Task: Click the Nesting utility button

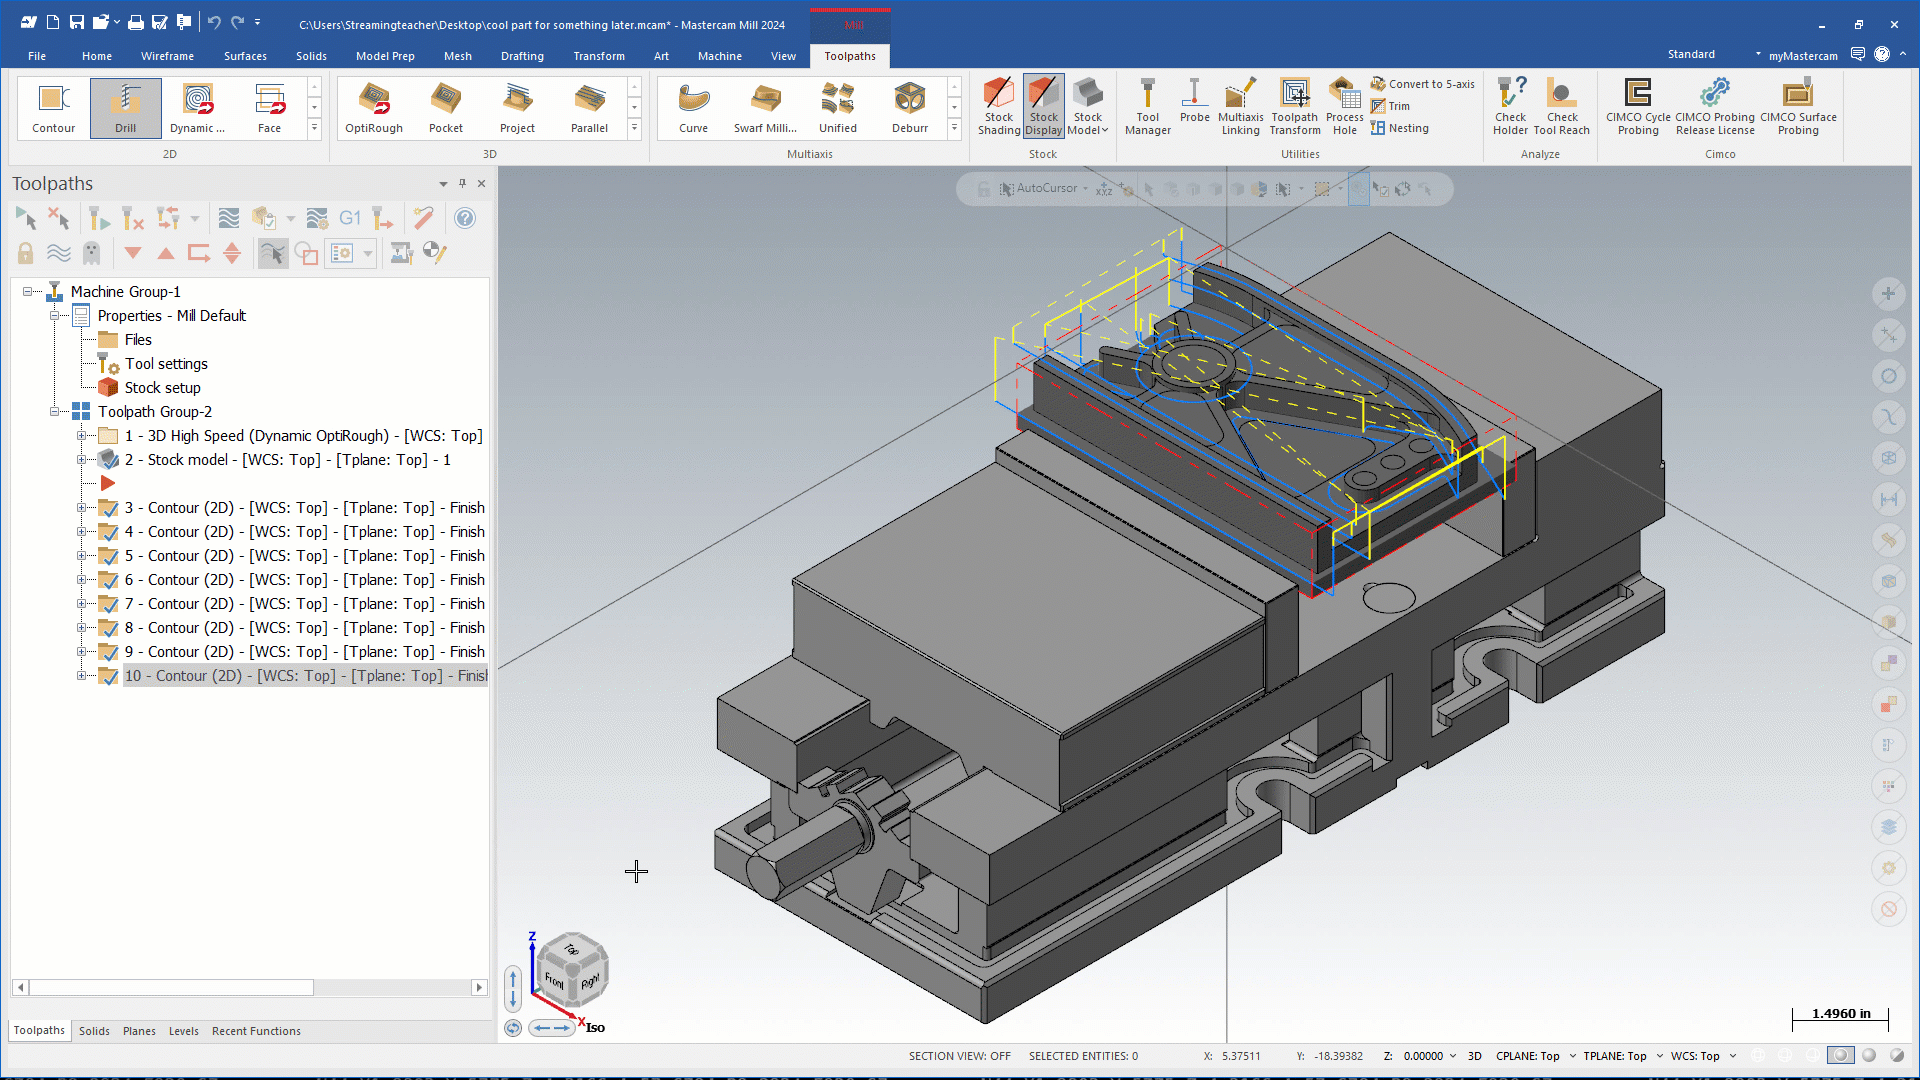Action: pyautogui.click(x=1399, y=128)
